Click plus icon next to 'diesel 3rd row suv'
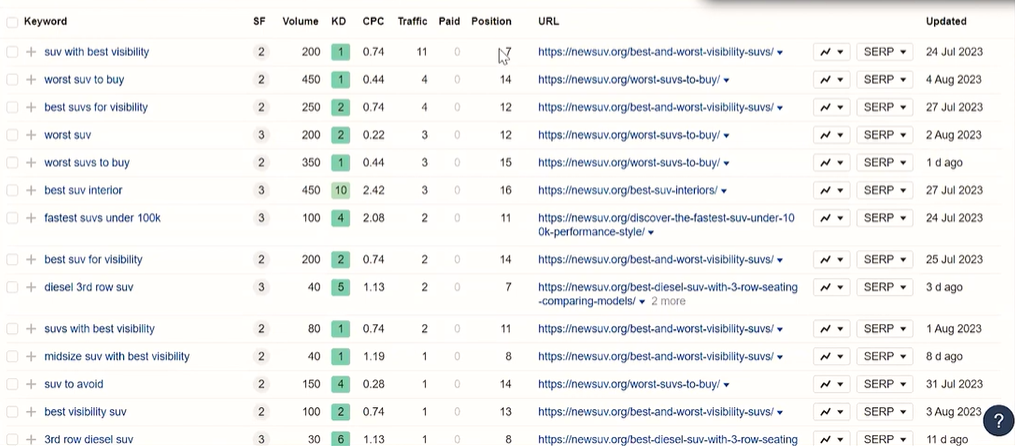This screenshot has width=1015, height=446. click(31, 287)
